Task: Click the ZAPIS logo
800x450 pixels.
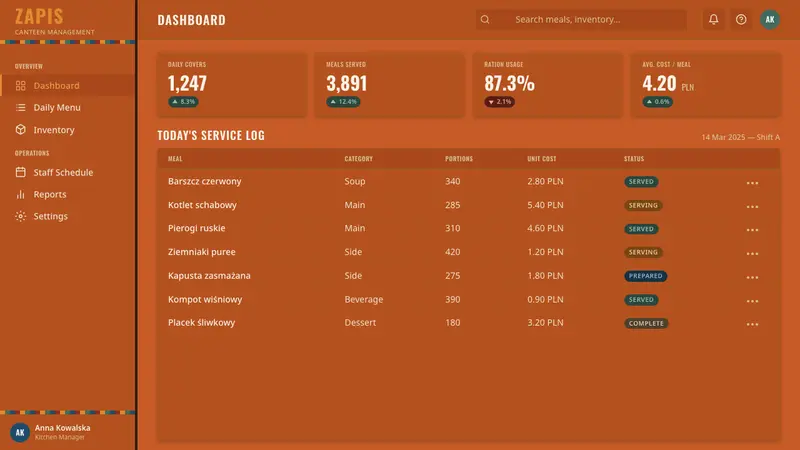Action: pos(39,16)
